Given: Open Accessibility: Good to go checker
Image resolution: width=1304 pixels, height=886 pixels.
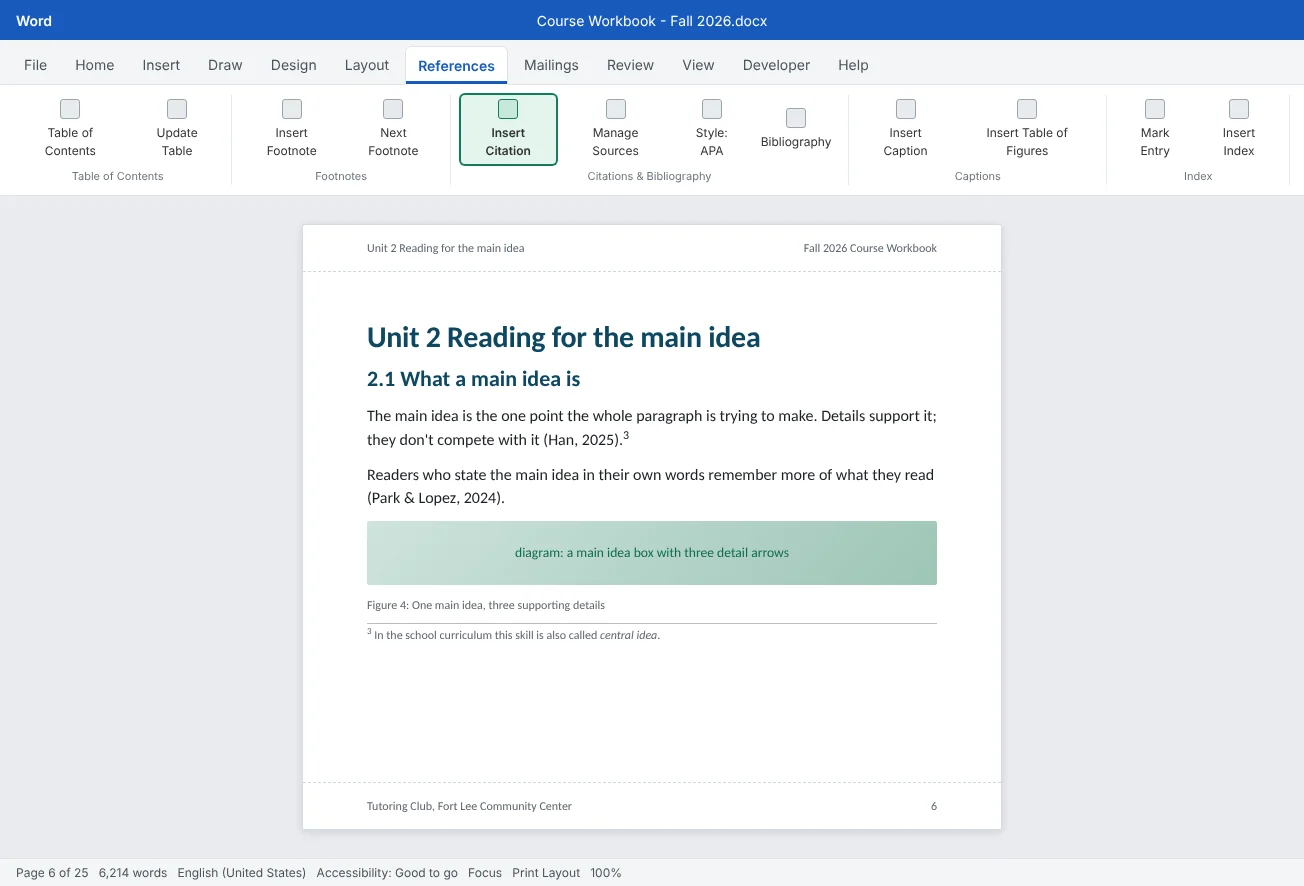Looking at the screenshot, I should pos(387,873).
